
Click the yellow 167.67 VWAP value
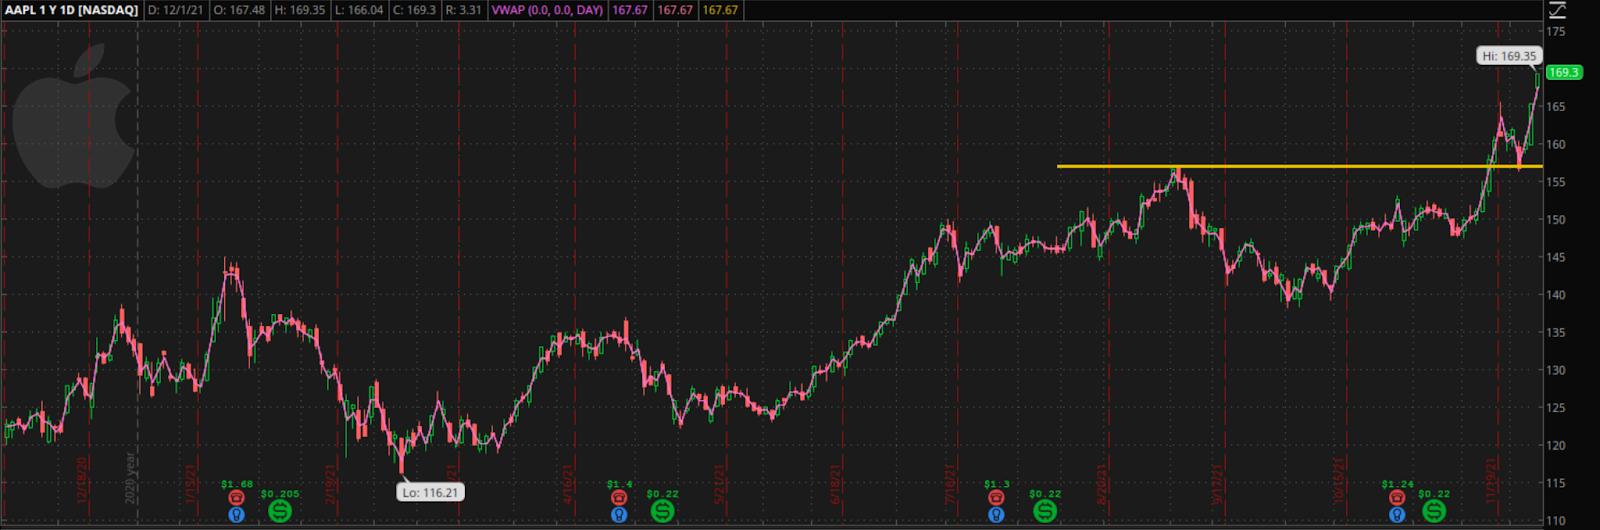pos(720,10)
